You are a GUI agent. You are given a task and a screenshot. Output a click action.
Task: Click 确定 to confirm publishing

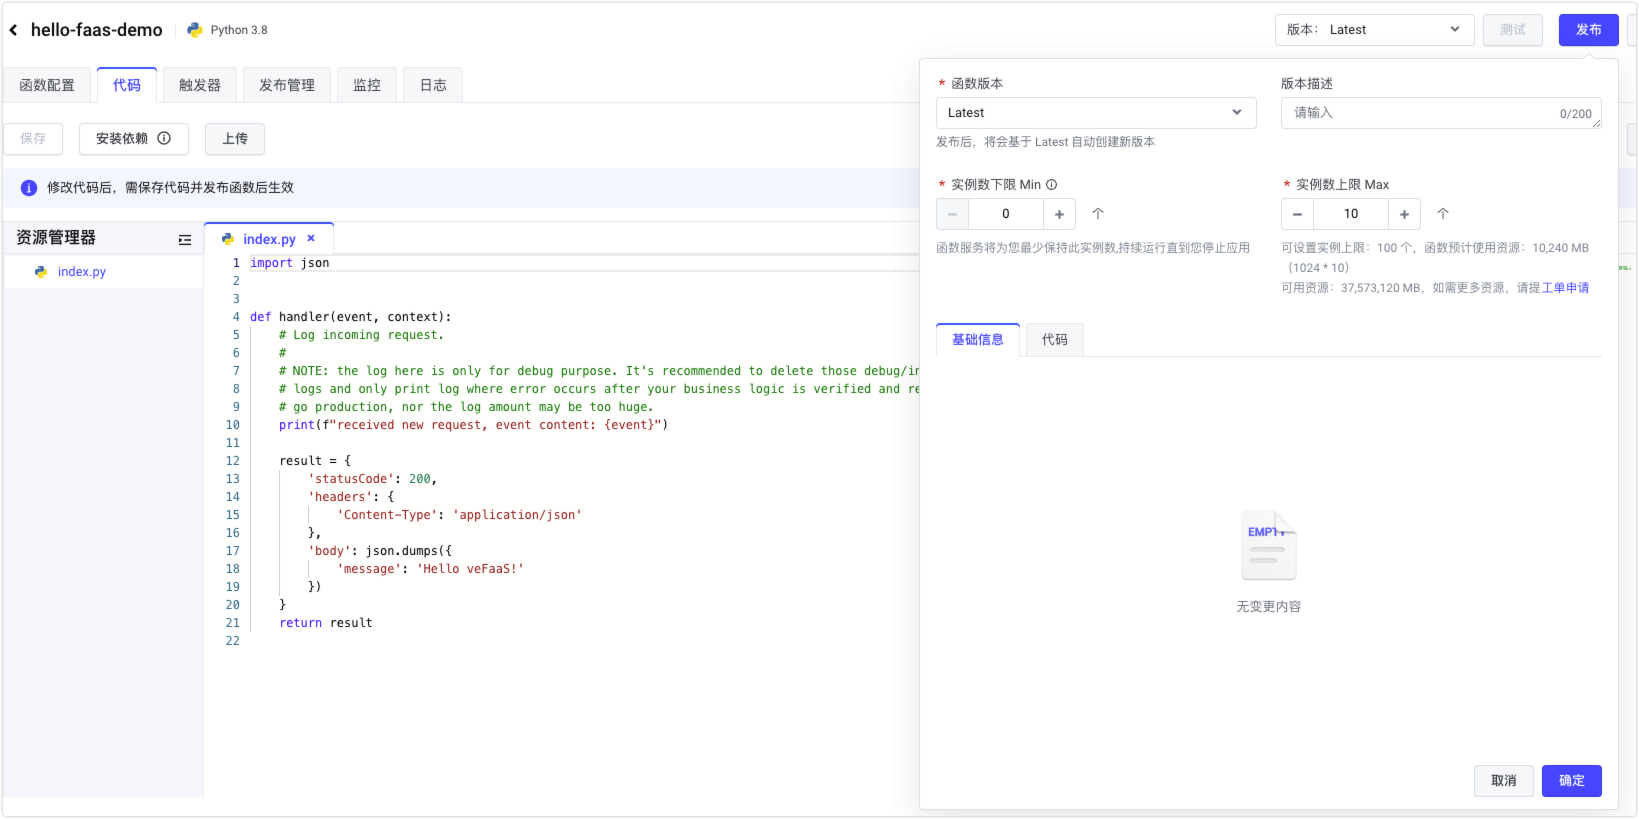[1572, 781]
